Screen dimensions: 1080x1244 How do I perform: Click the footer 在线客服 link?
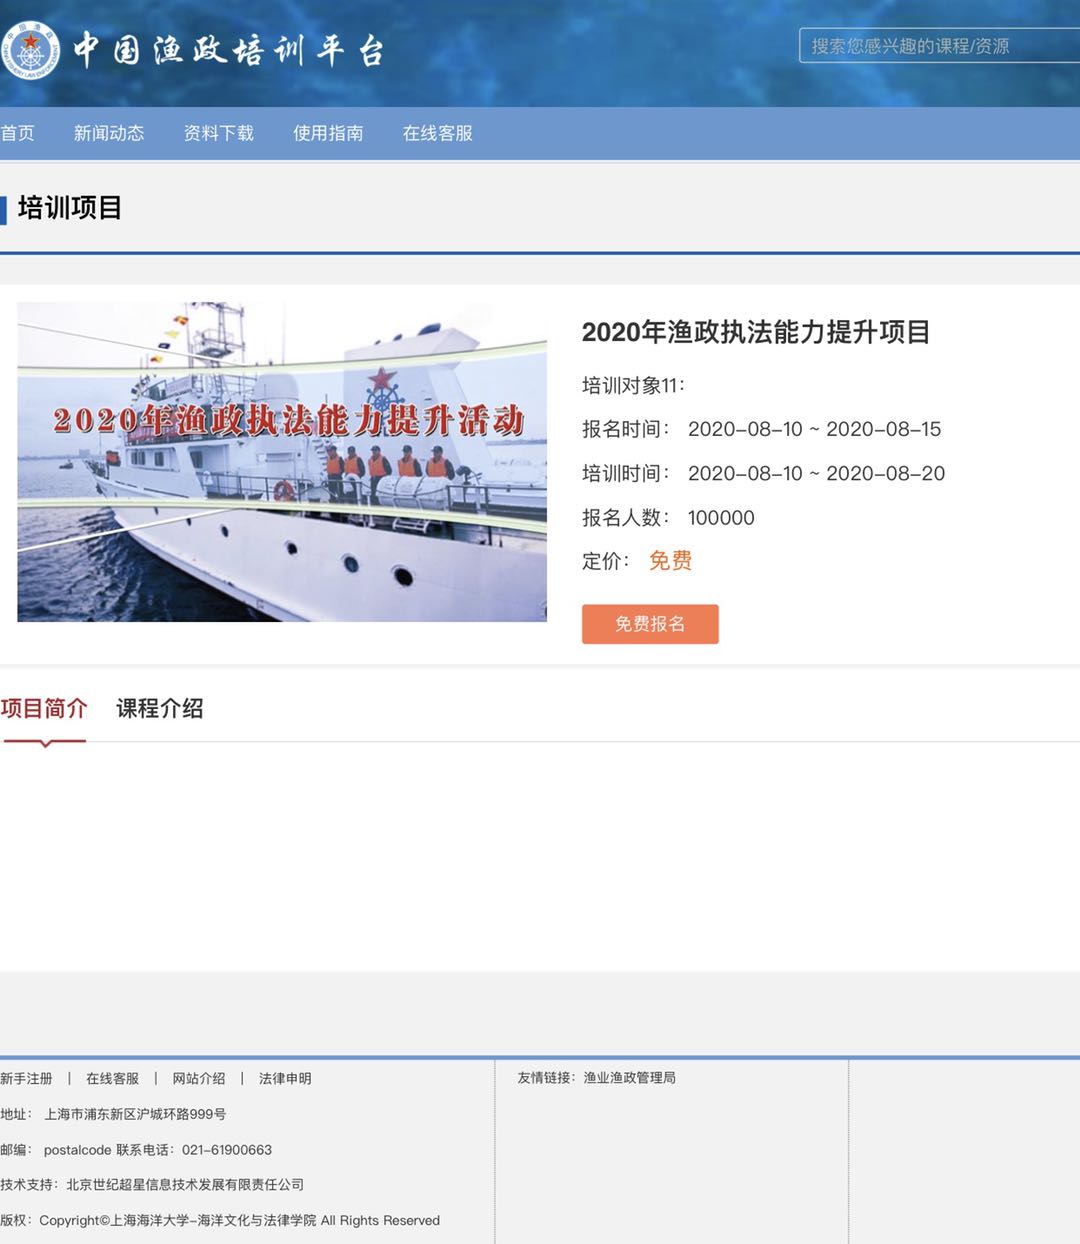(112, 1078)
